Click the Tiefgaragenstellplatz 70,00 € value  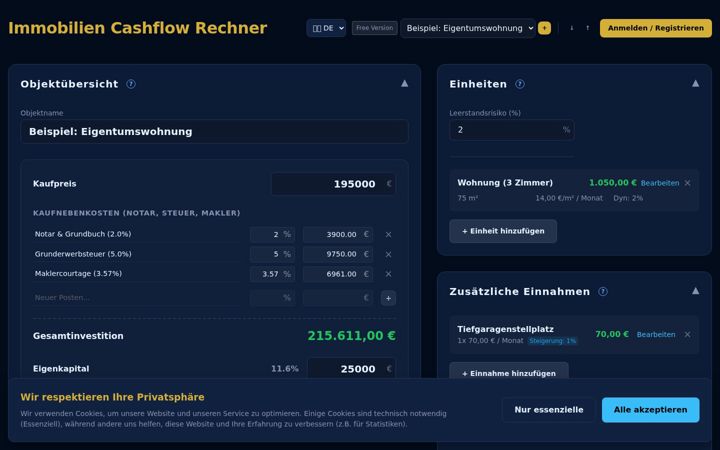pos(612,334)
